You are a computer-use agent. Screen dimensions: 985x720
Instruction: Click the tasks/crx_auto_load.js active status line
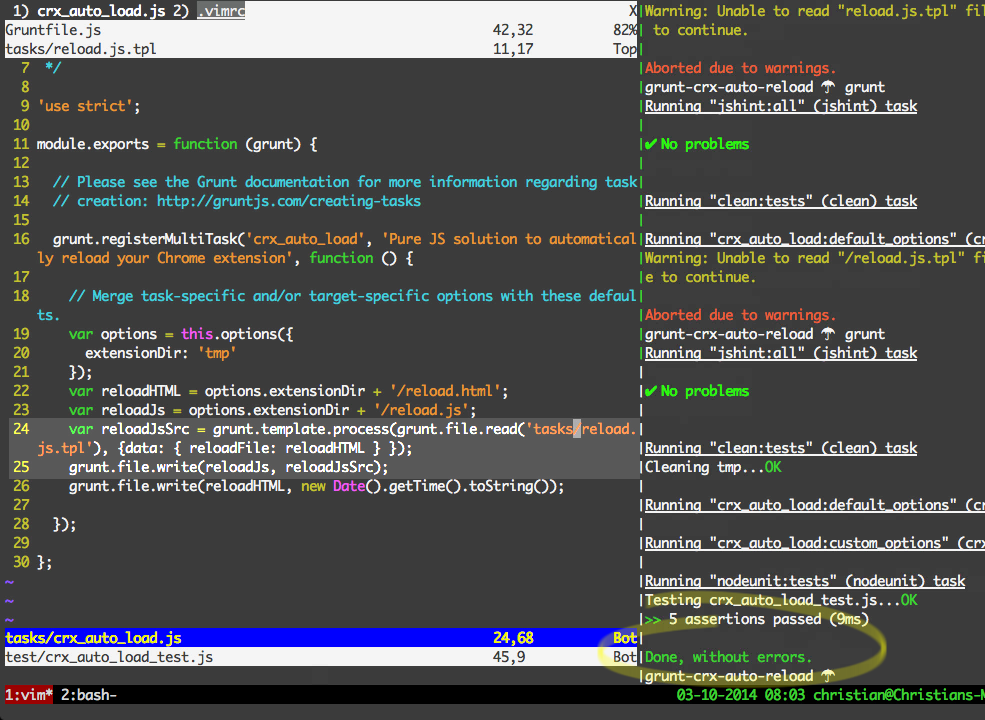pyautogui.click(x=321, y=638)
